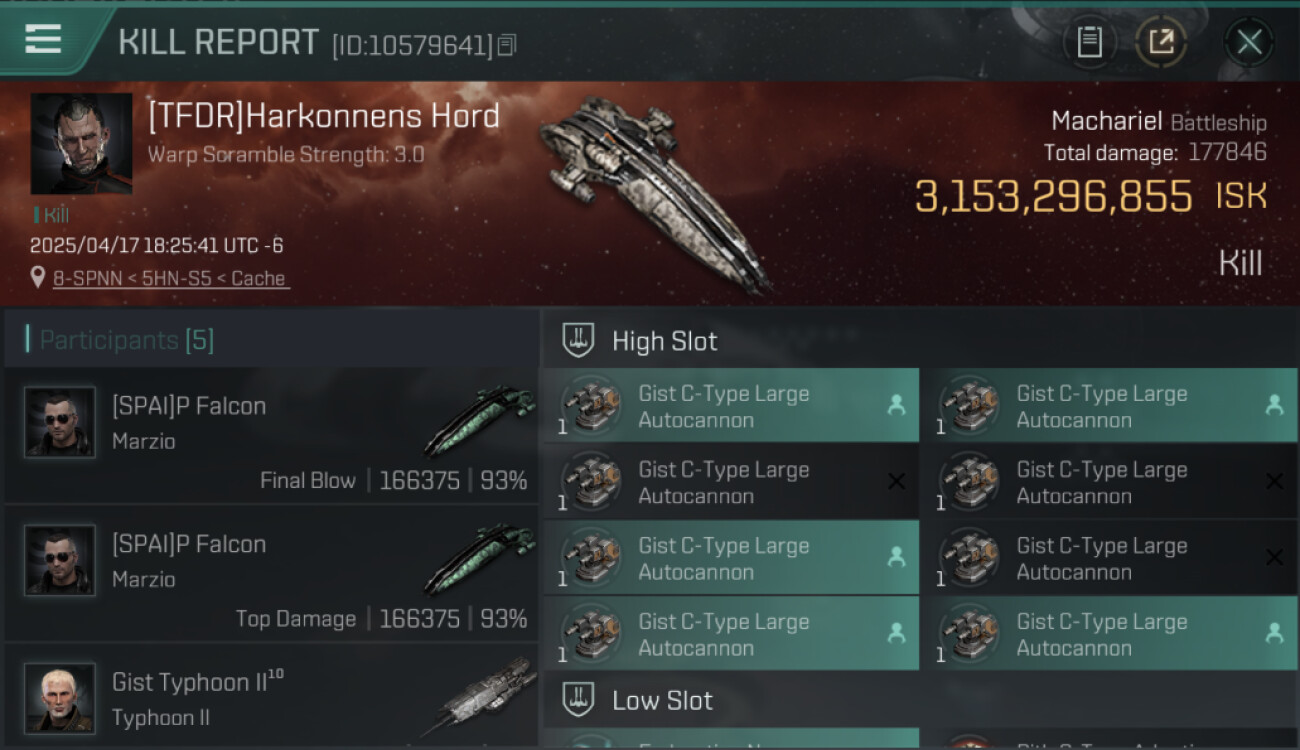Image resolution: width=1300 pixels, height=750 pixels.
Task: Click P Falcon Top Damage portrait
Action: (x=60, y=560)
